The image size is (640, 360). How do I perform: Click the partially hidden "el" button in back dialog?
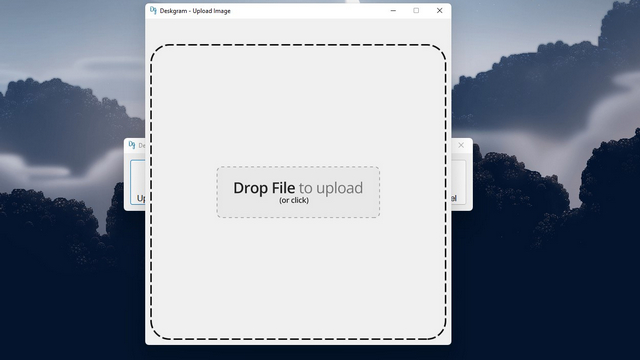(458, 182)
